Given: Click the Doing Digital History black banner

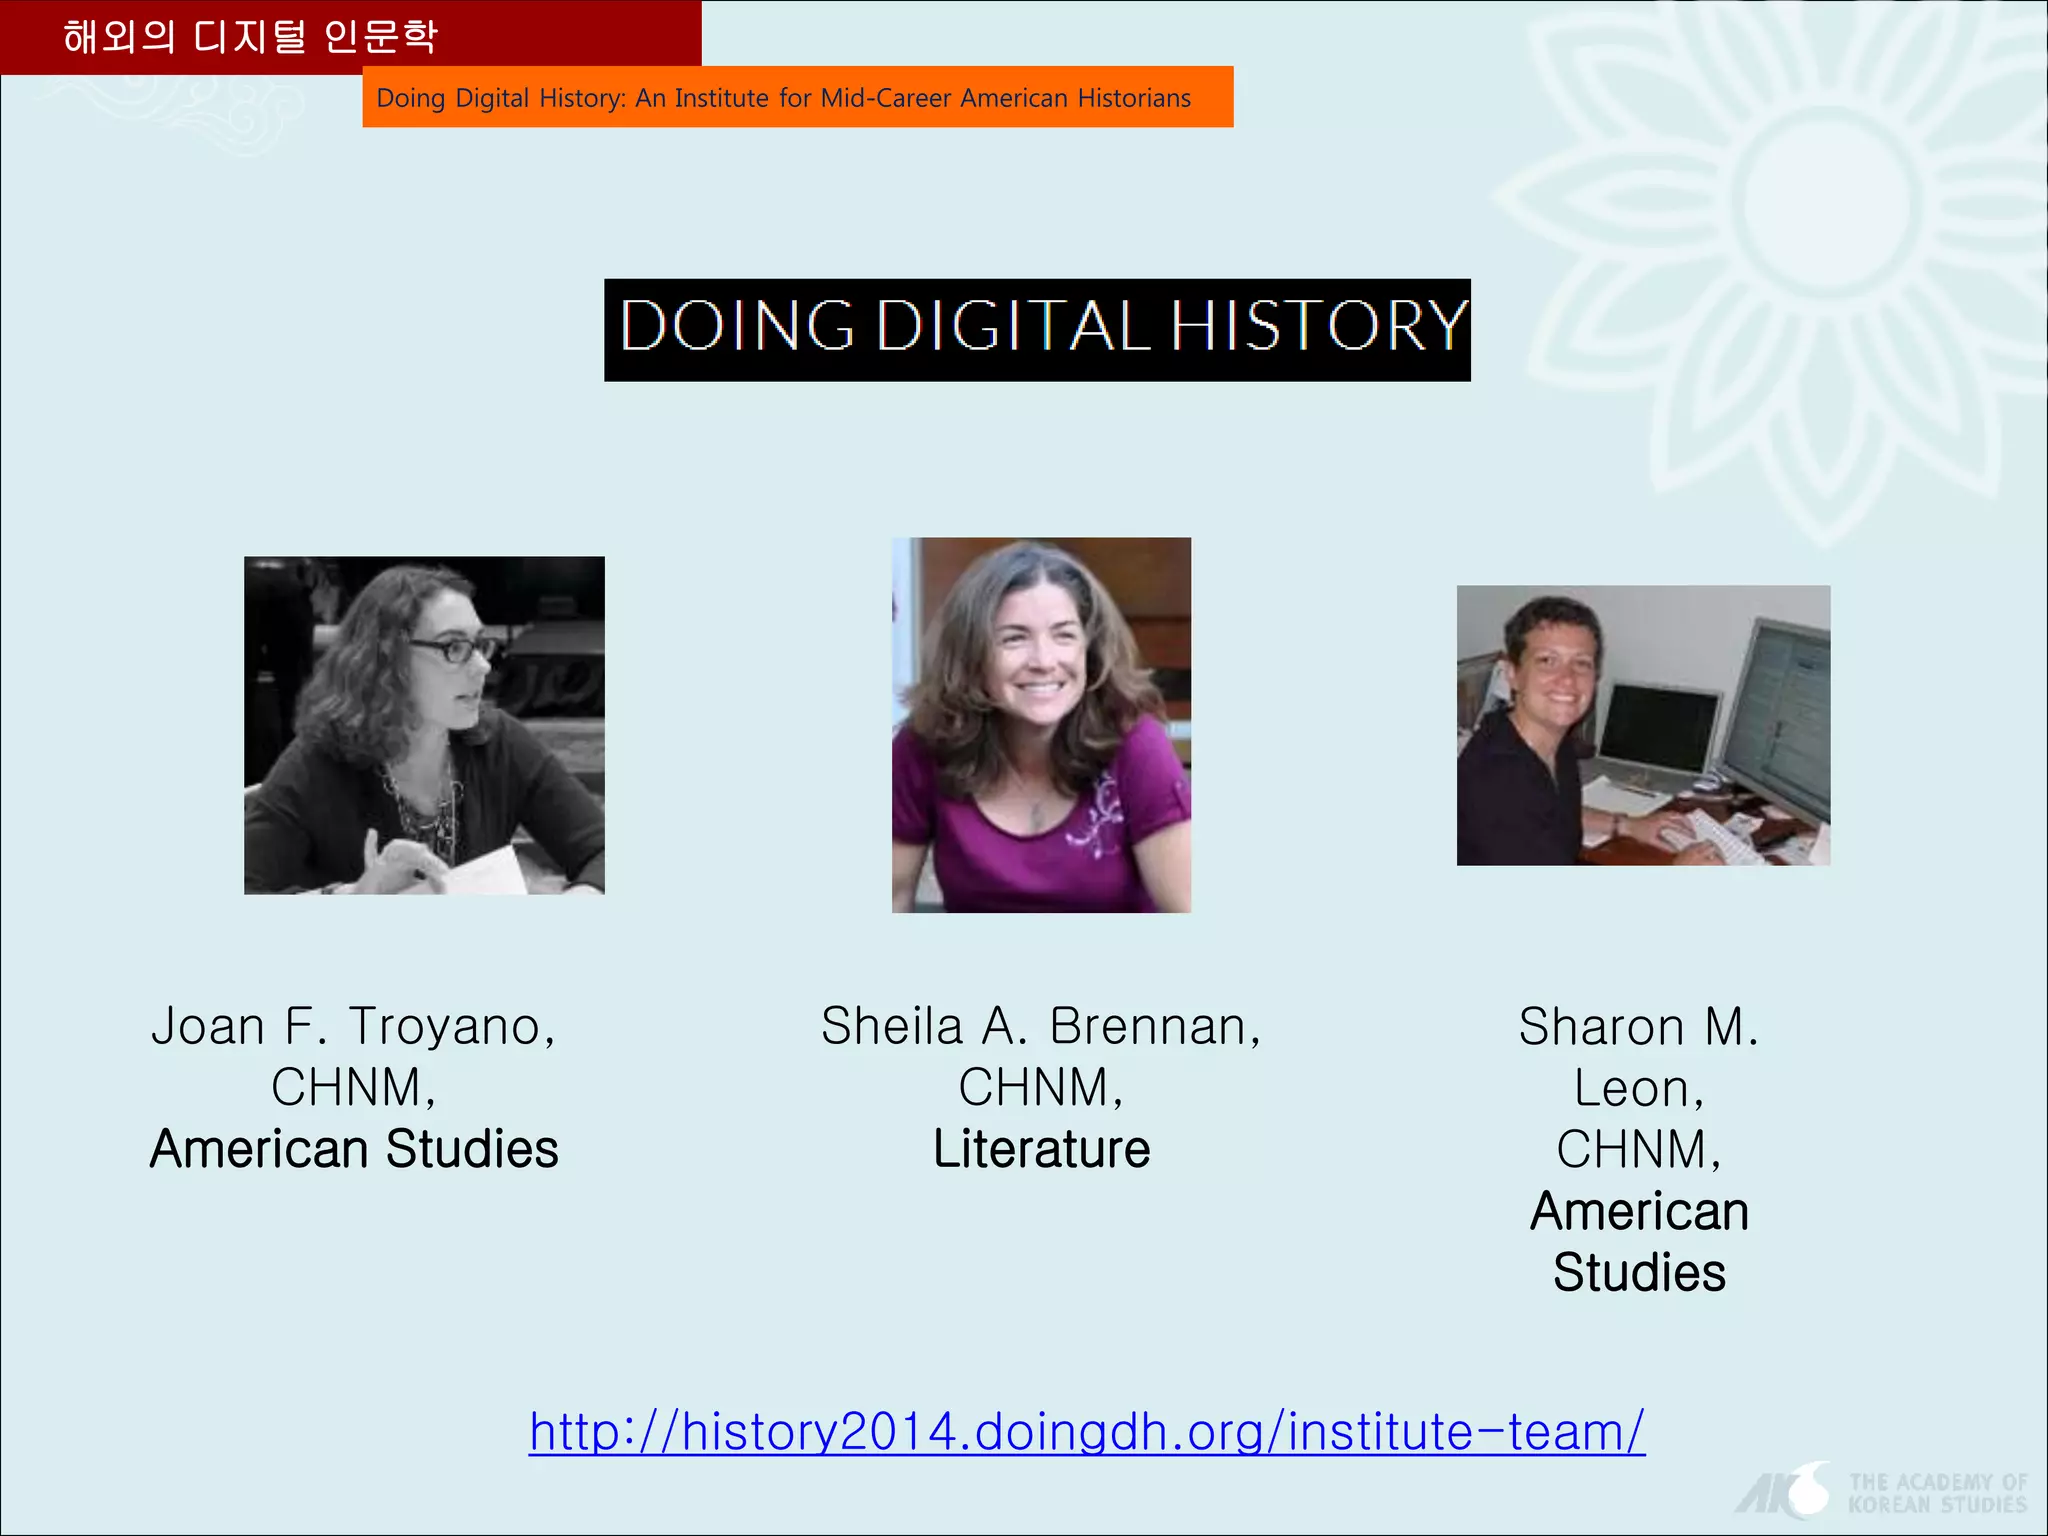Looking at the screenshot, I should tap(1037, 330).
